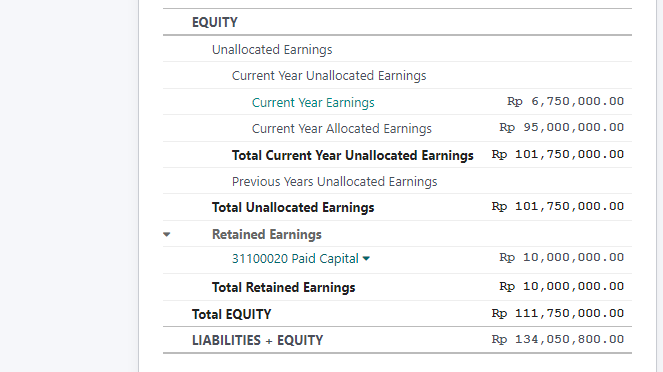
Task: Click the Total EQUITY row label
Action: point(231,314)
